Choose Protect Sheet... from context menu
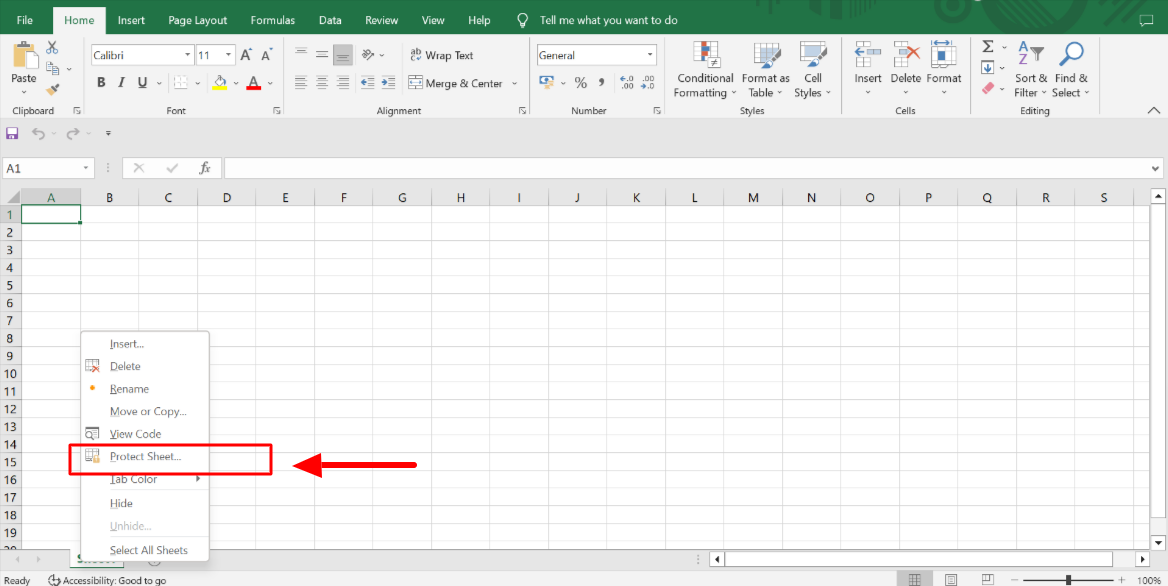This screenshot has width=1168, height=586. (145, 456)
